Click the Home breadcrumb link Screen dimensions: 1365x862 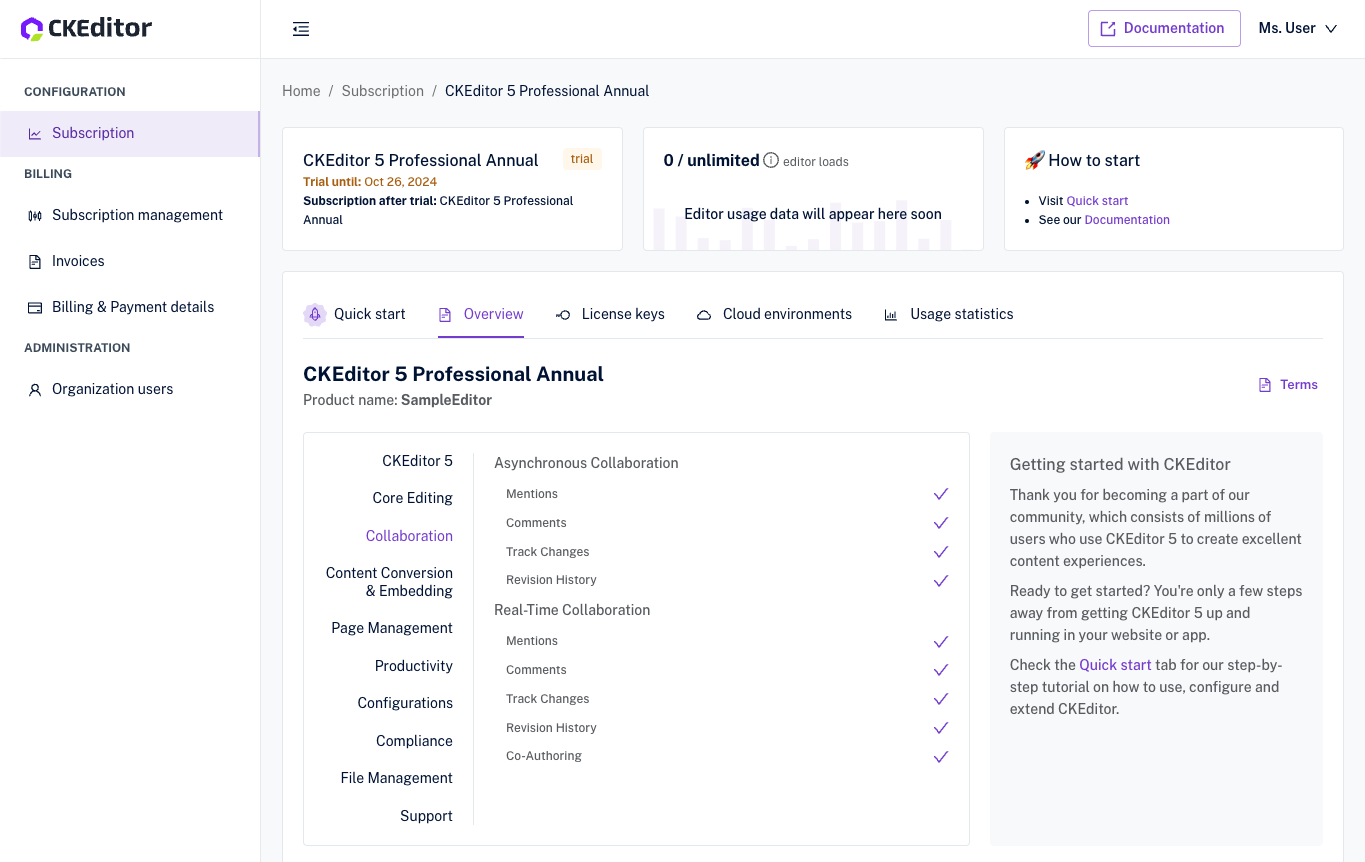click(301, 91)
